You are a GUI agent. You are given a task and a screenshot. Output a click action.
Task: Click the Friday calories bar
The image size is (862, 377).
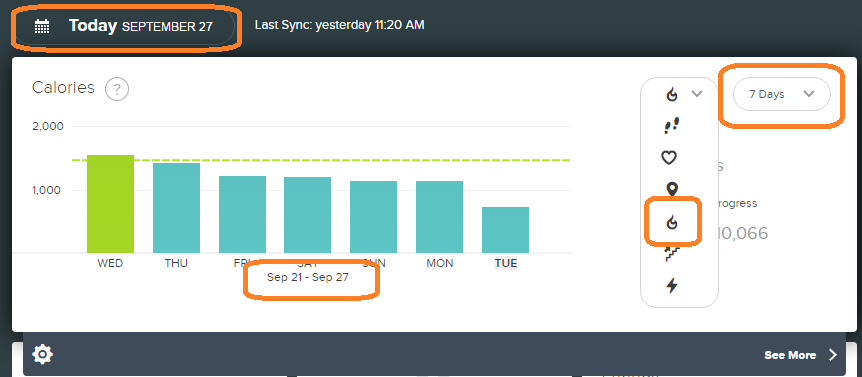(x=242, y=214)
